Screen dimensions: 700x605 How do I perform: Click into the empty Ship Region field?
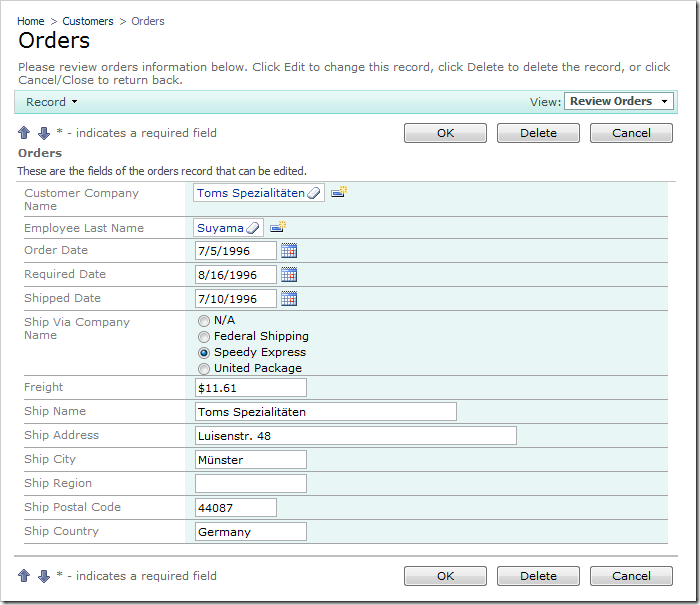pos(251,484)
